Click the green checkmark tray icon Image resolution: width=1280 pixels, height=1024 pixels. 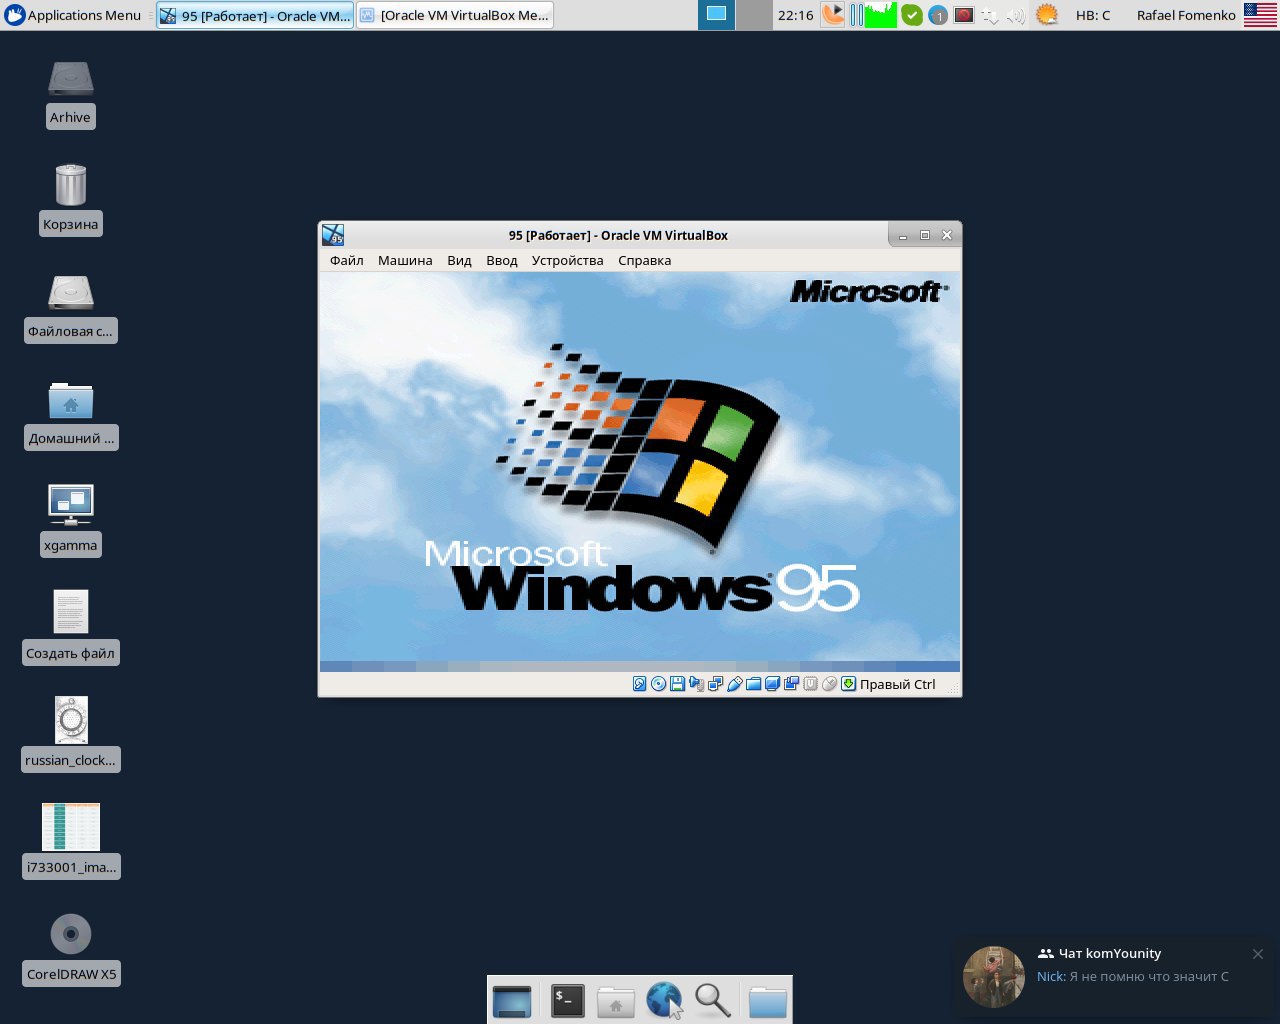(x=912, y=15)
